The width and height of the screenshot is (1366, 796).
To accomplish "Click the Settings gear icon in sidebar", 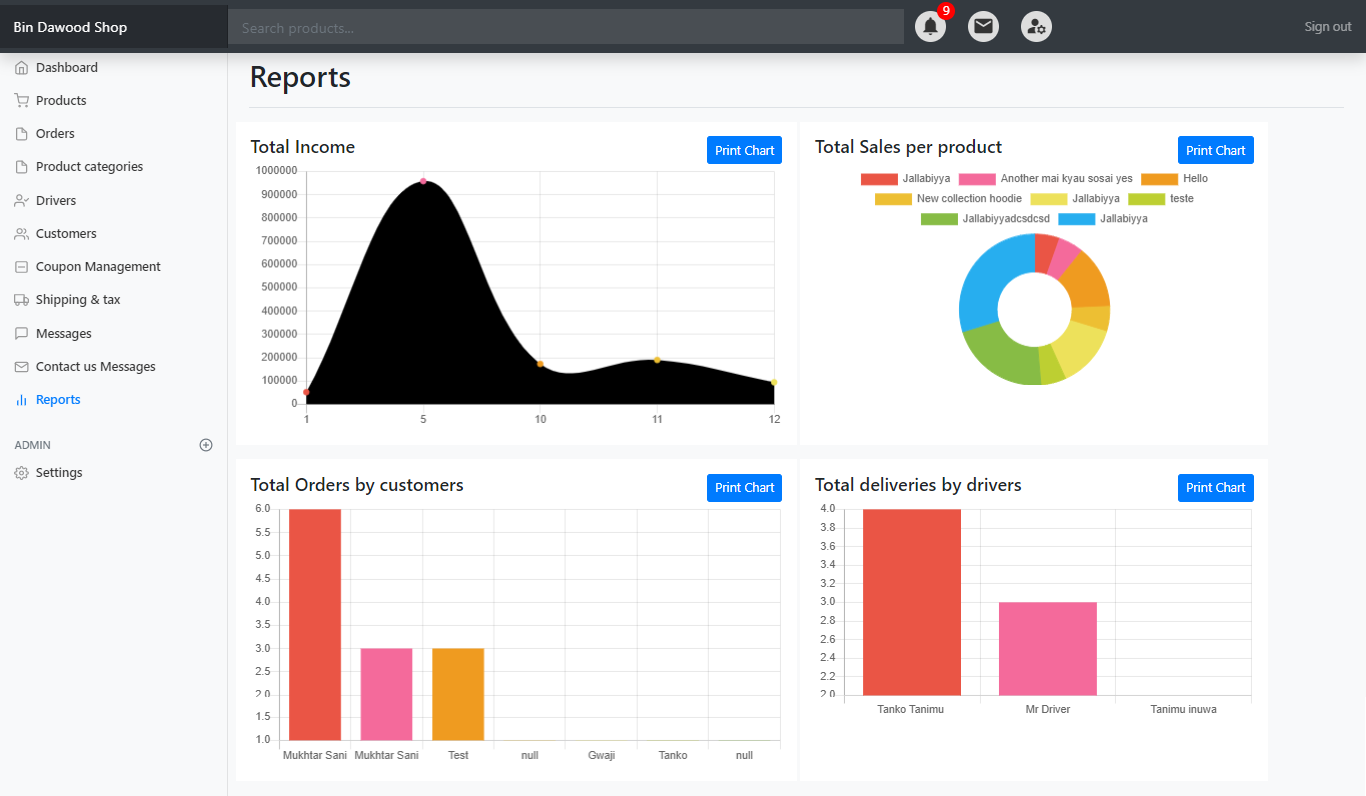I will [x=21, y=473].
